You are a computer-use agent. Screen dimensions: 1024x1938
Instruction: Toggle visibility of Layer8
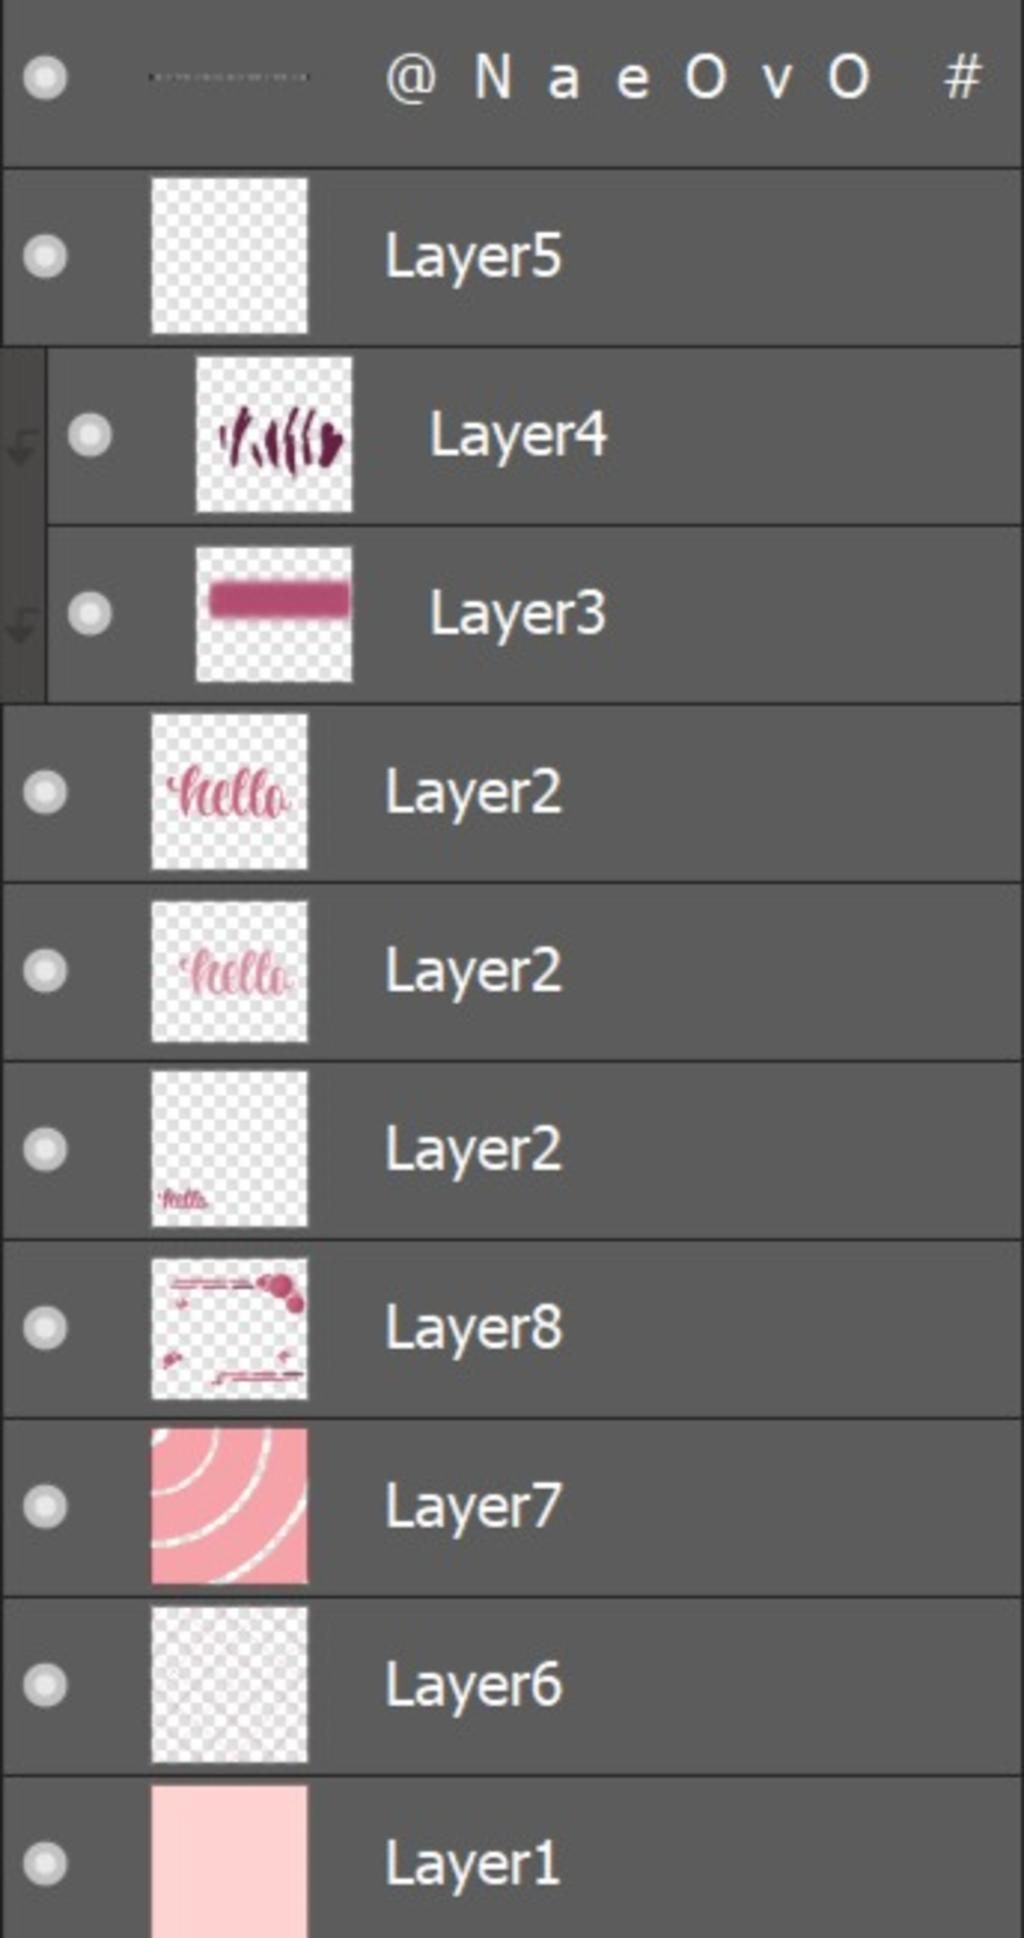(45, 1328)
